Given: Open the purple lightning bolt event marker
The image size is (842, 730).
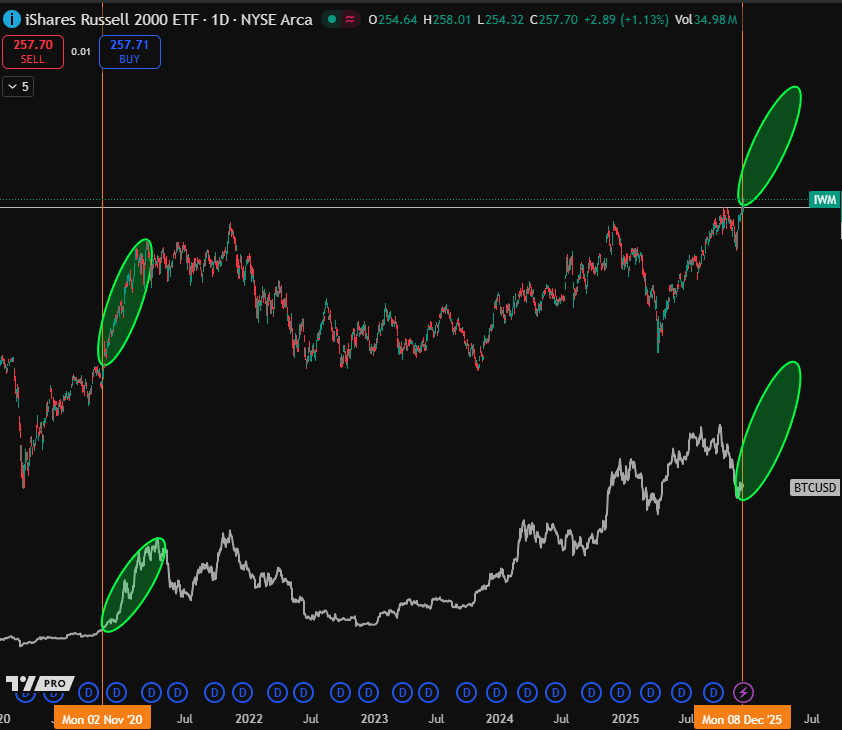Looking at the screenshot, I should click(743, 692).
